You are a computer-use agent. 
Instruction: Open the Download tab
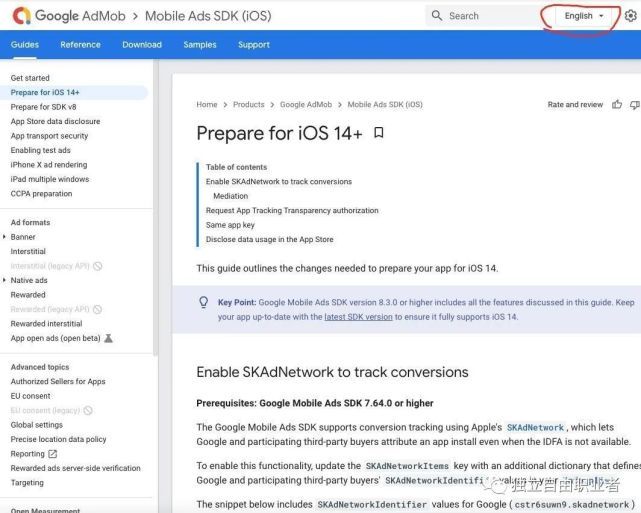click(142, 45)
